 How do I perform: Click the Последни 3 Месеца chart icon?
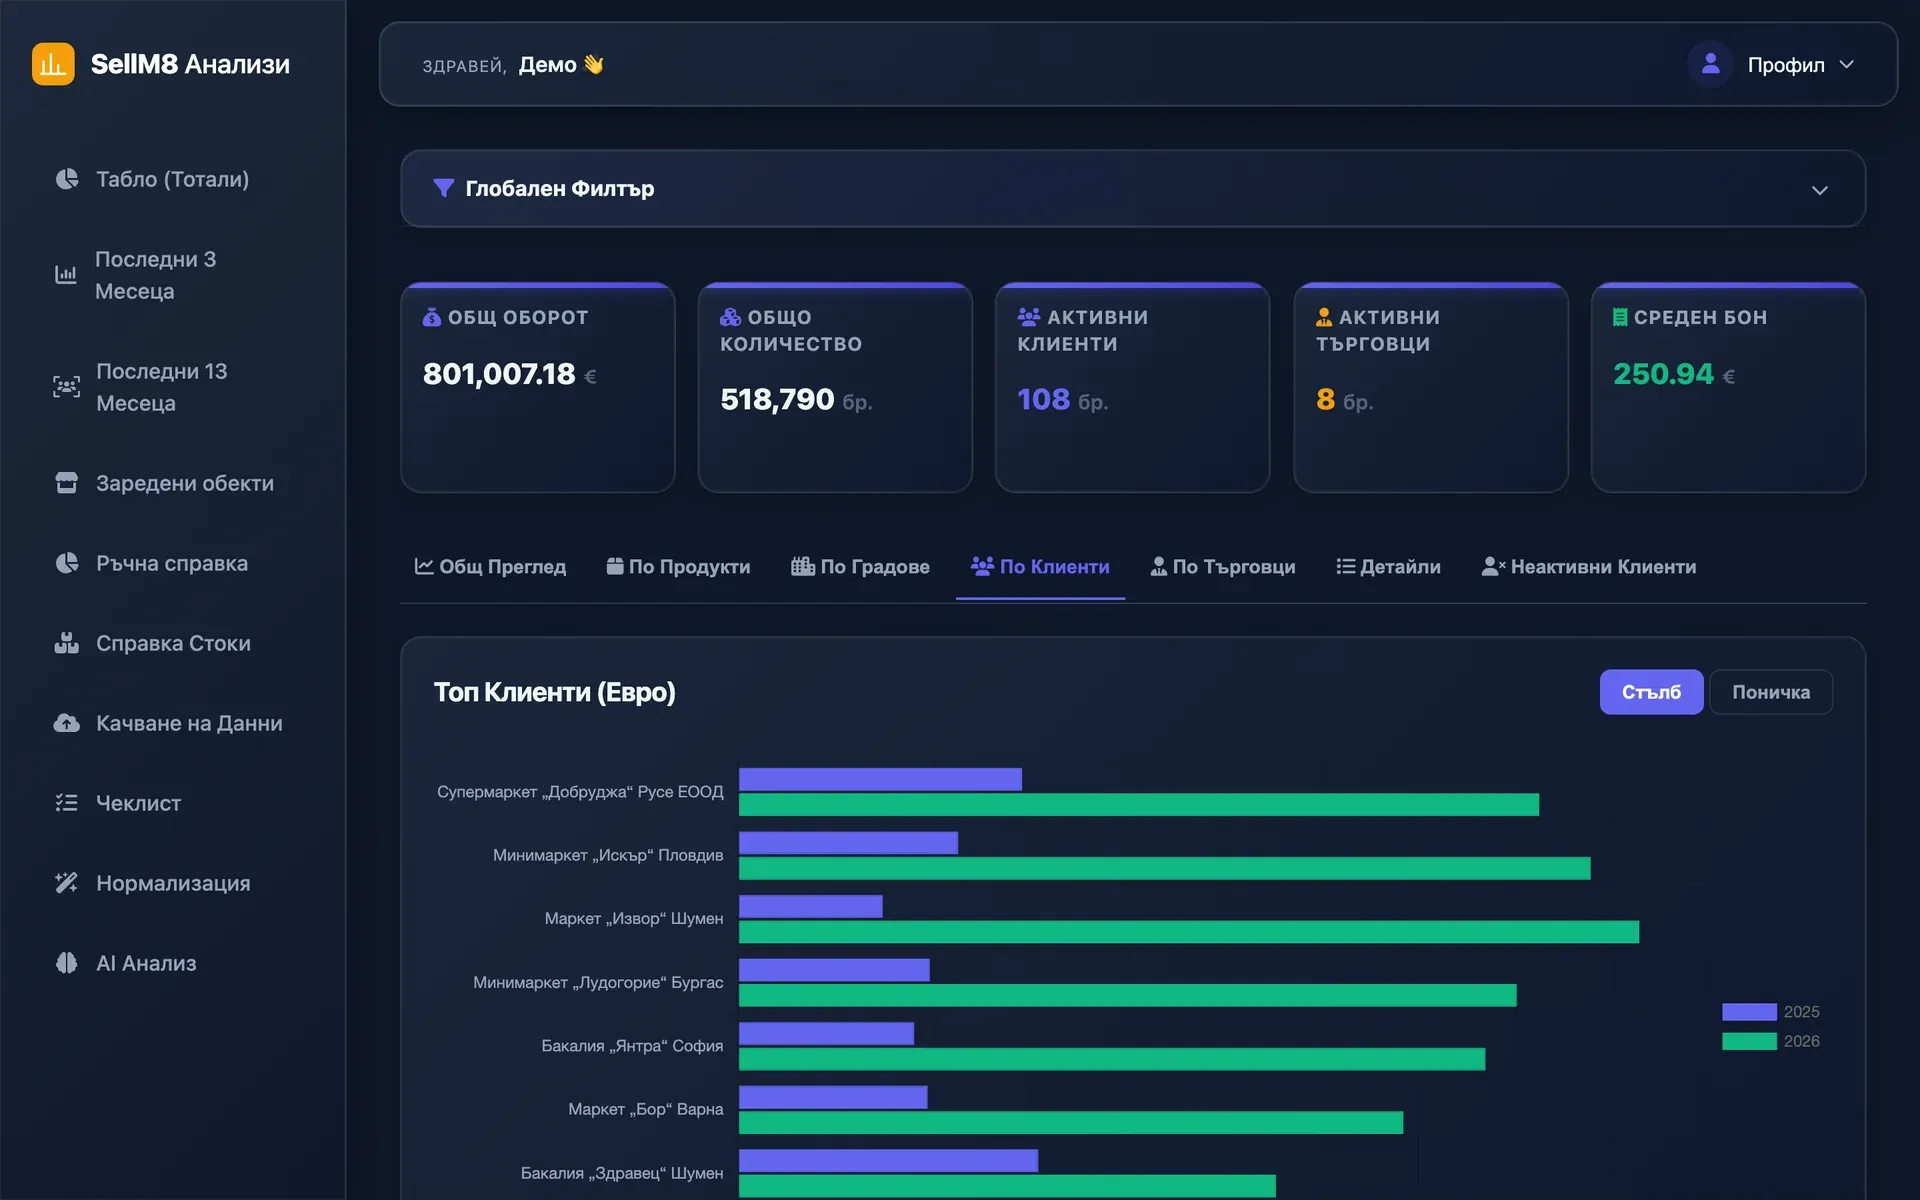point(66,275)
